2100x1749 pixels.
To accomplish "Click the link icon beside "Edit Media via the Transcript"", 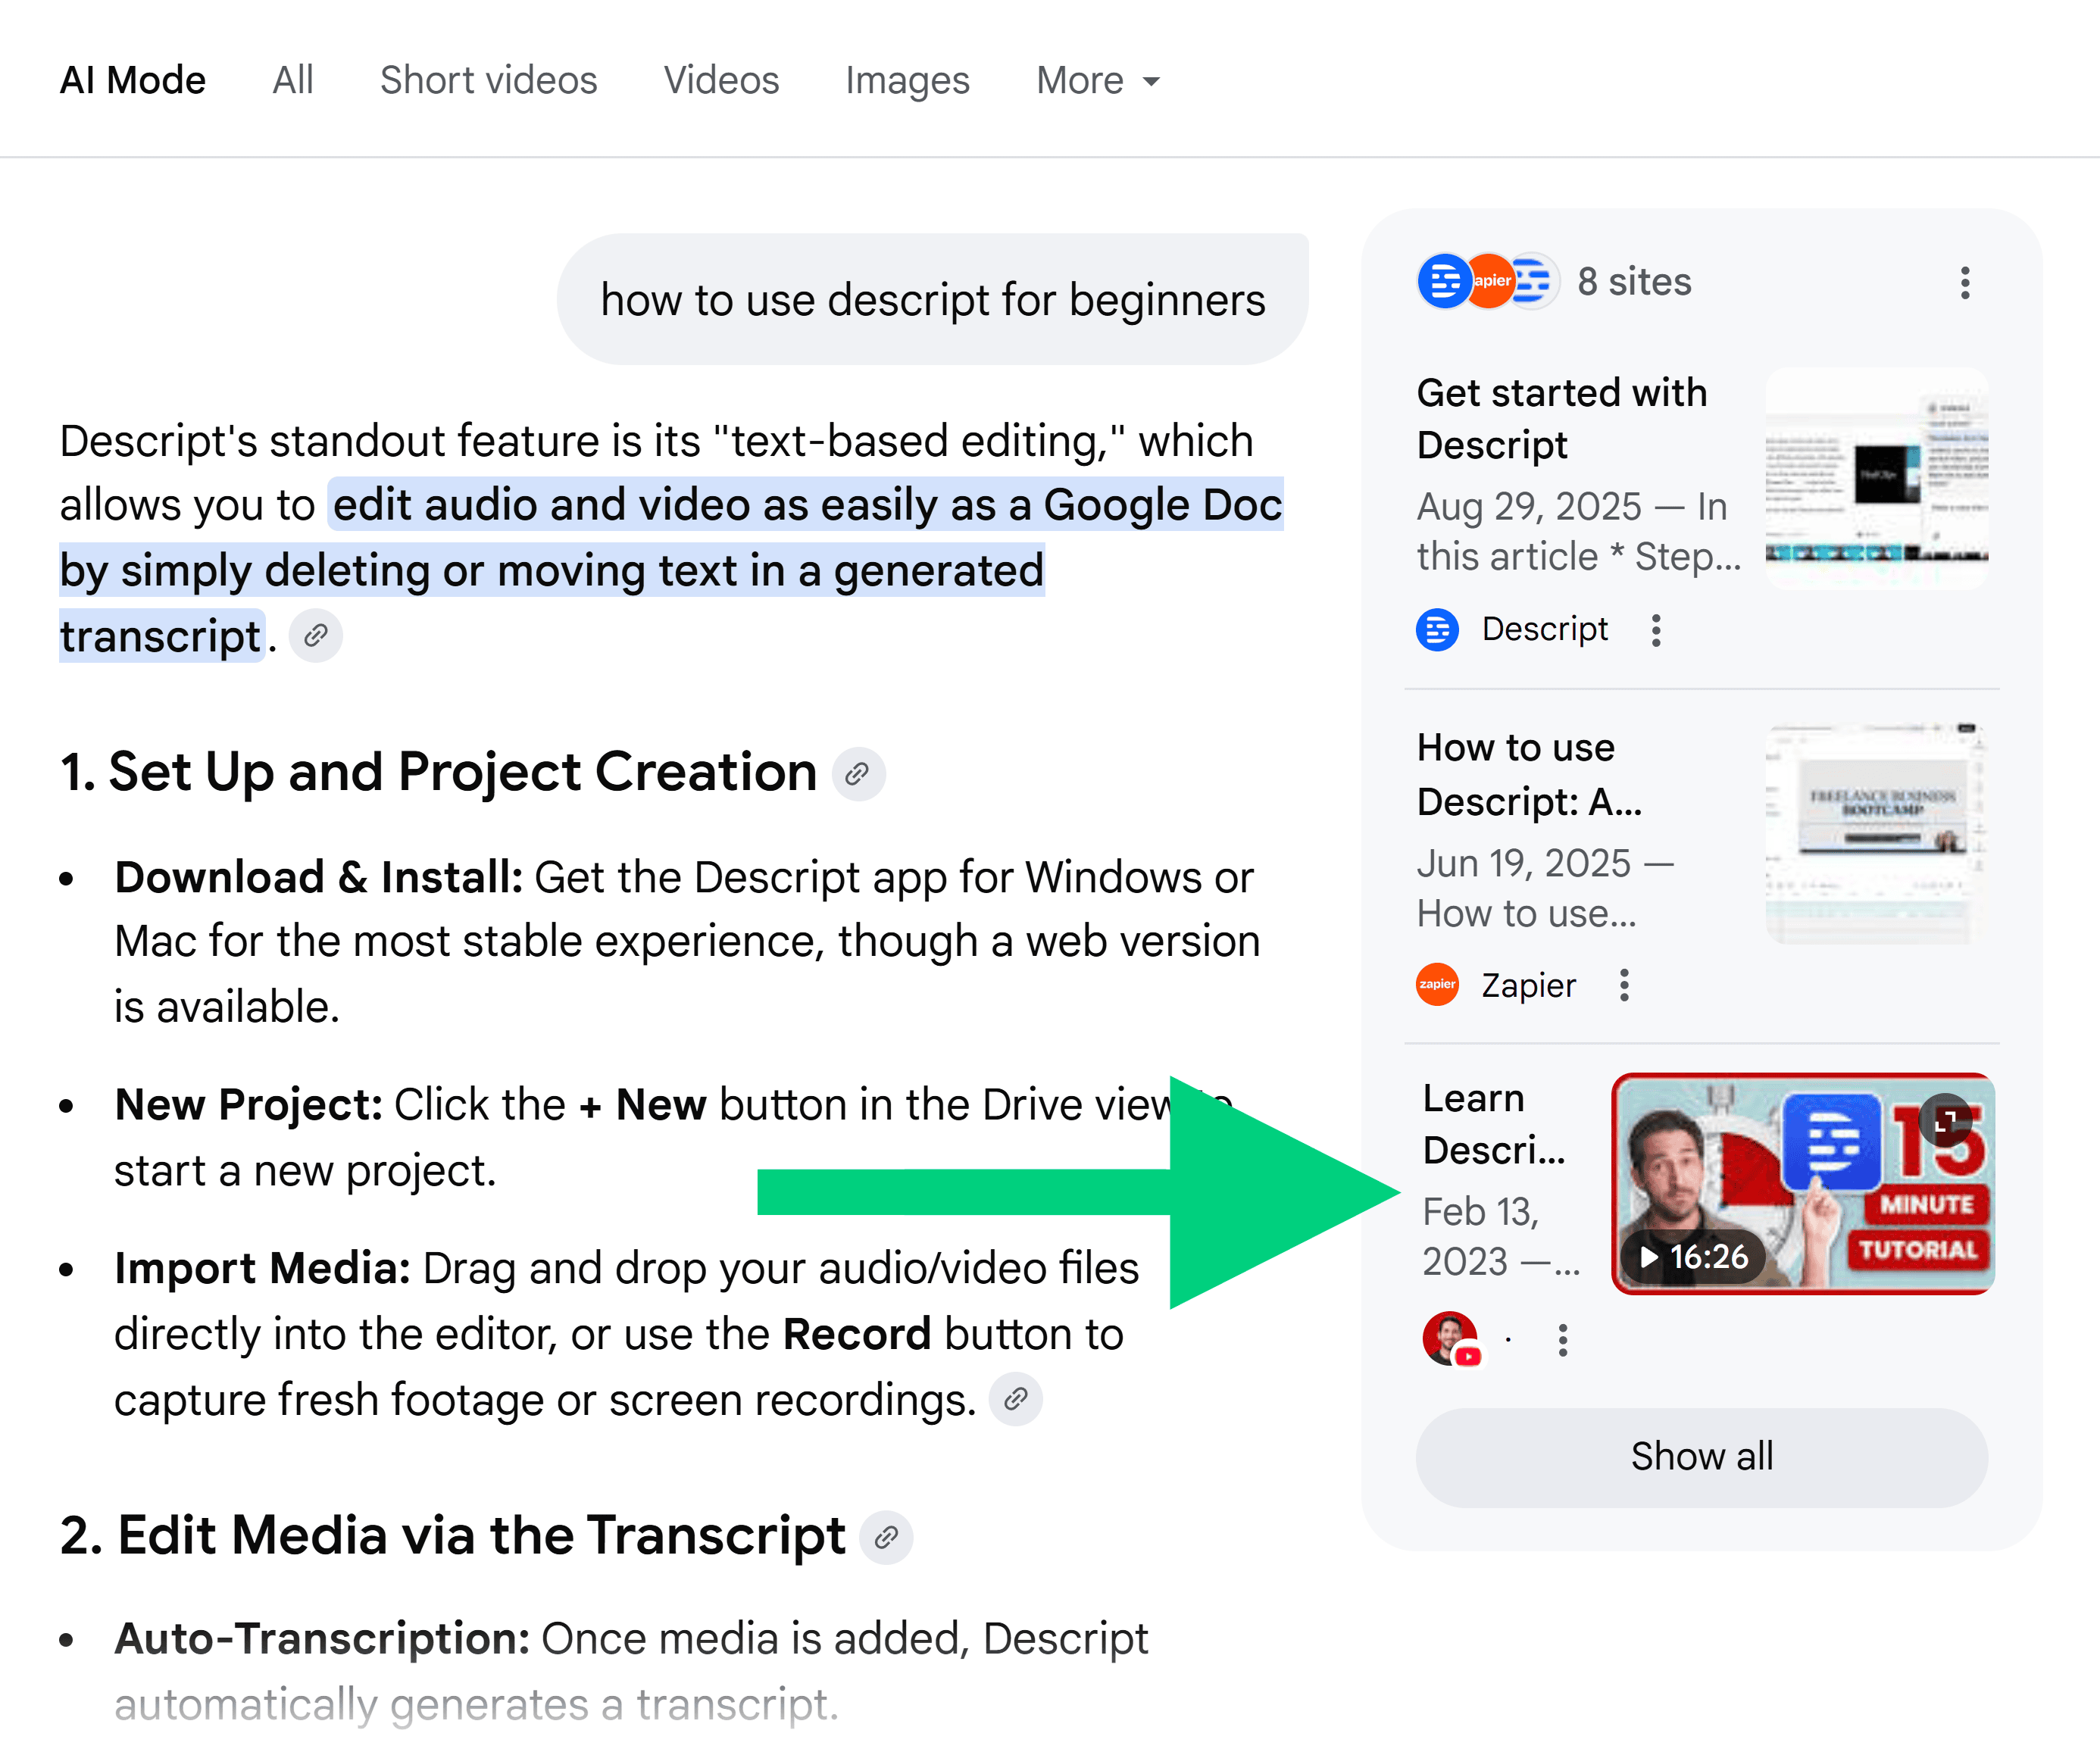I will point(886,1538).
